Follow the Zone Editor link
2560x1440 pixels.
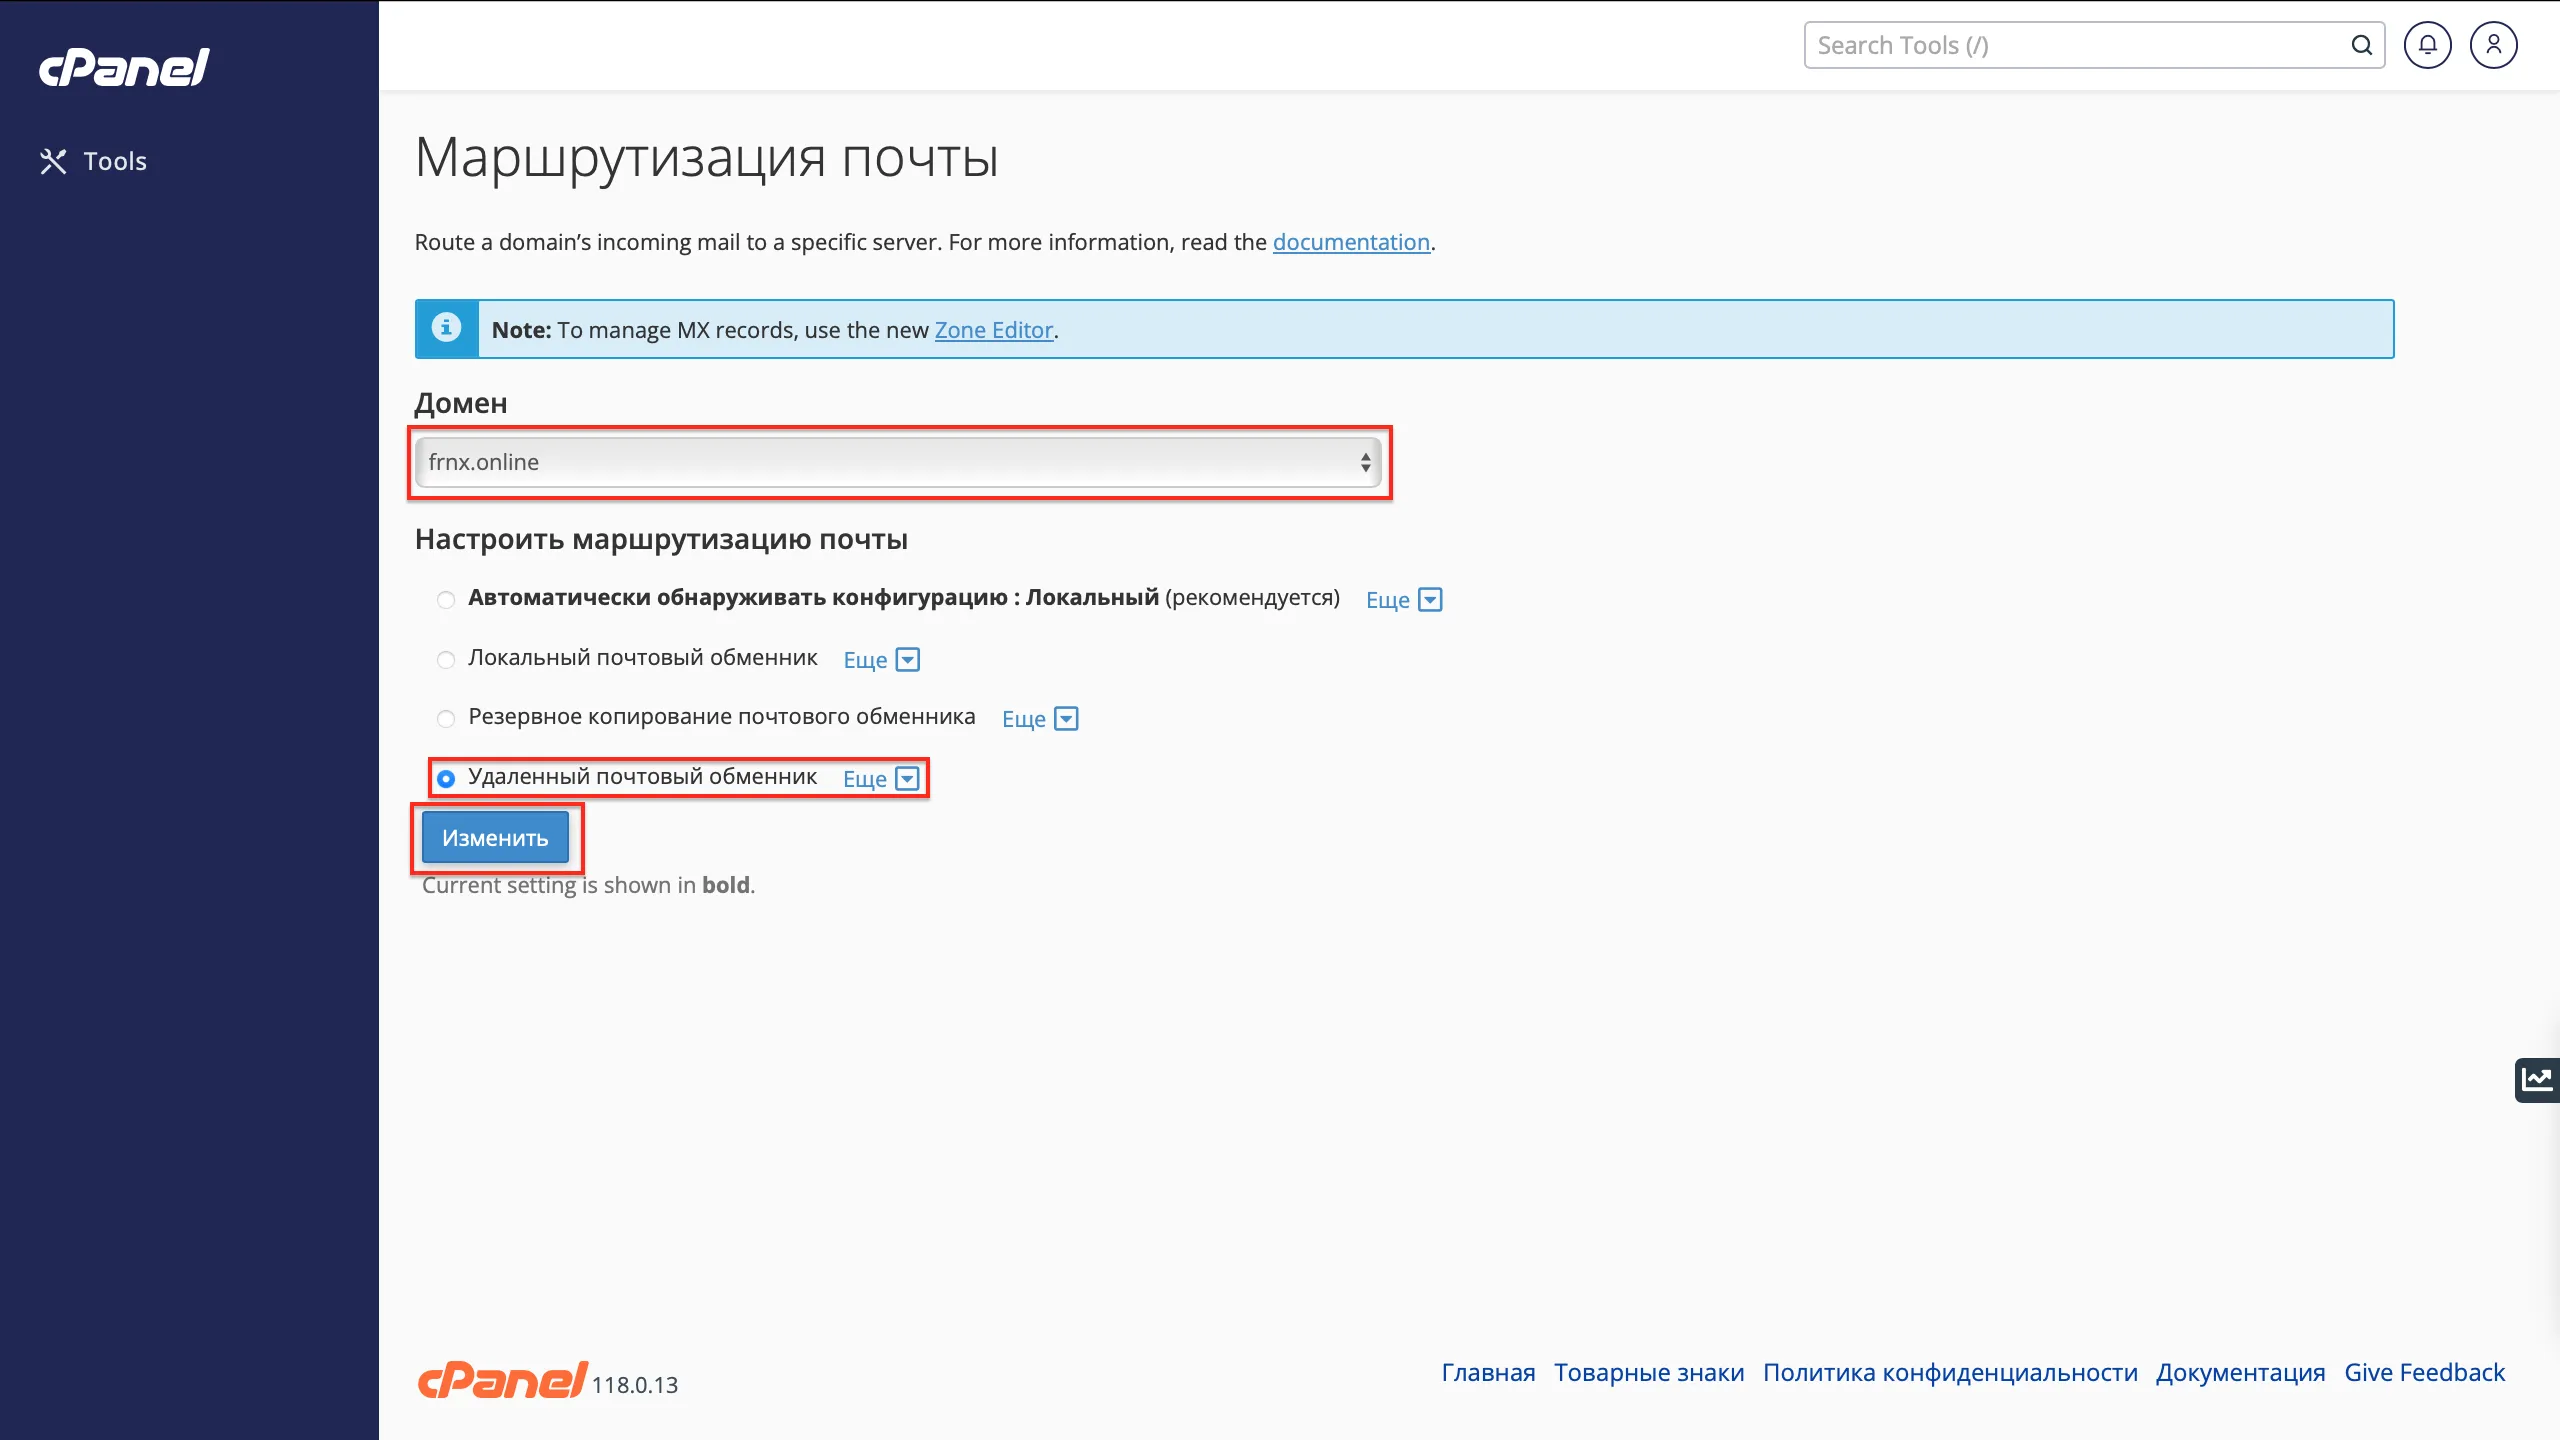point(993,330)
